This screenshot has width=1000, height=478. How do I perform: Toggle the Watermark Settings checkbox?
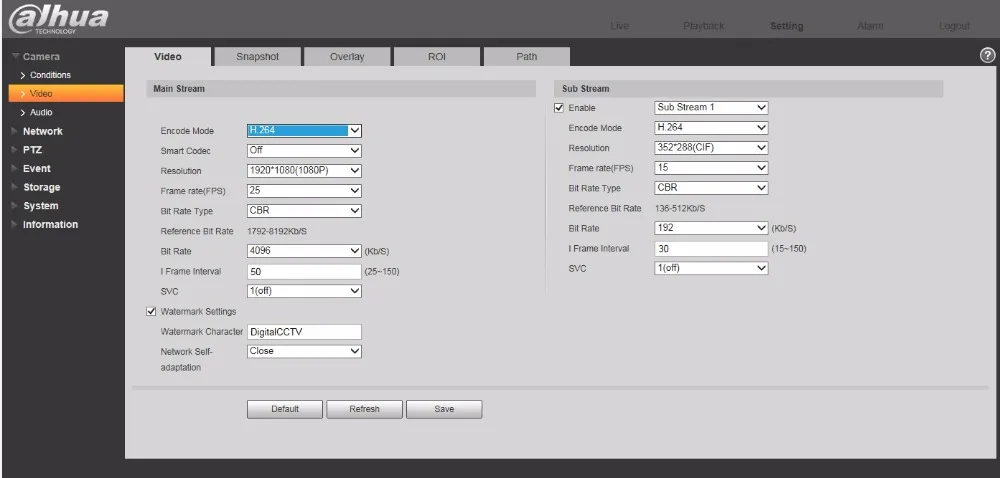(x=151, y=312)
